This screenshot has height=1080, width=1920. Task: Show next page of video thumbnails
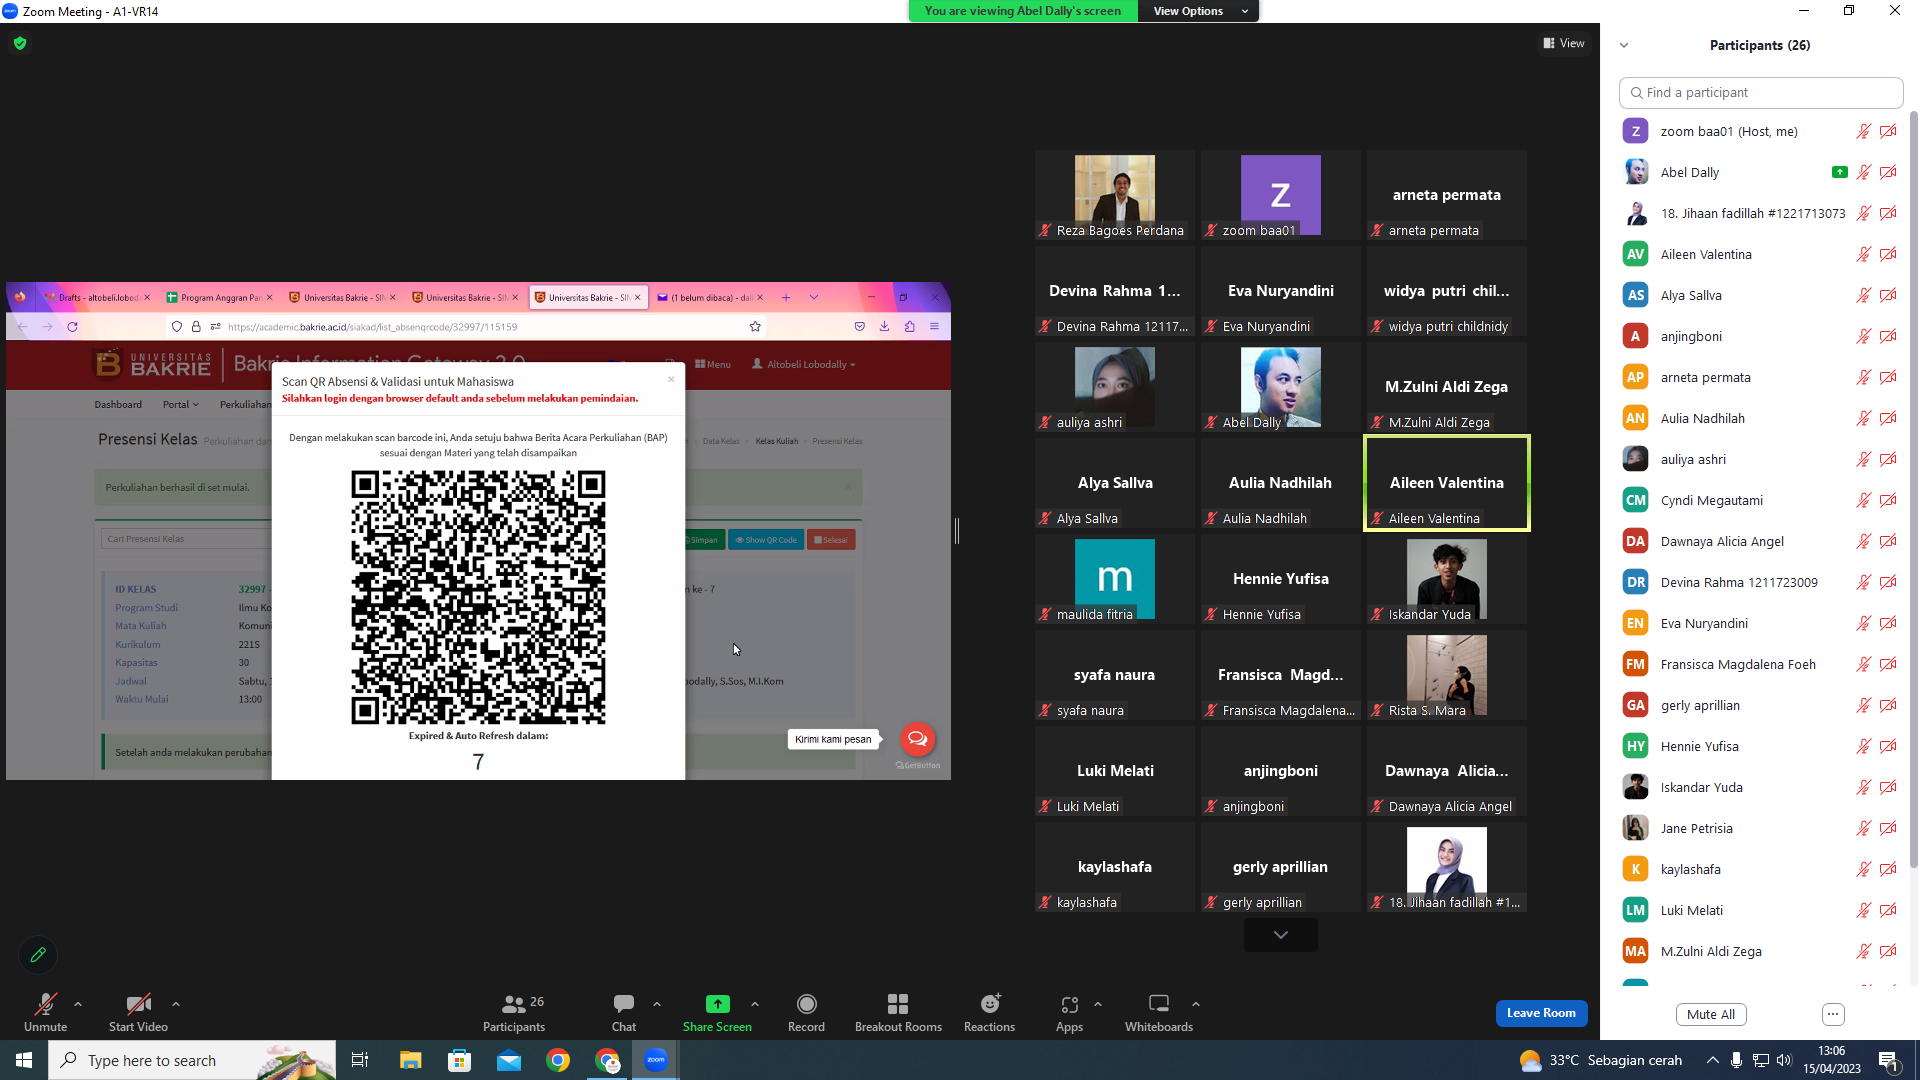click(x=1281, y=935)
